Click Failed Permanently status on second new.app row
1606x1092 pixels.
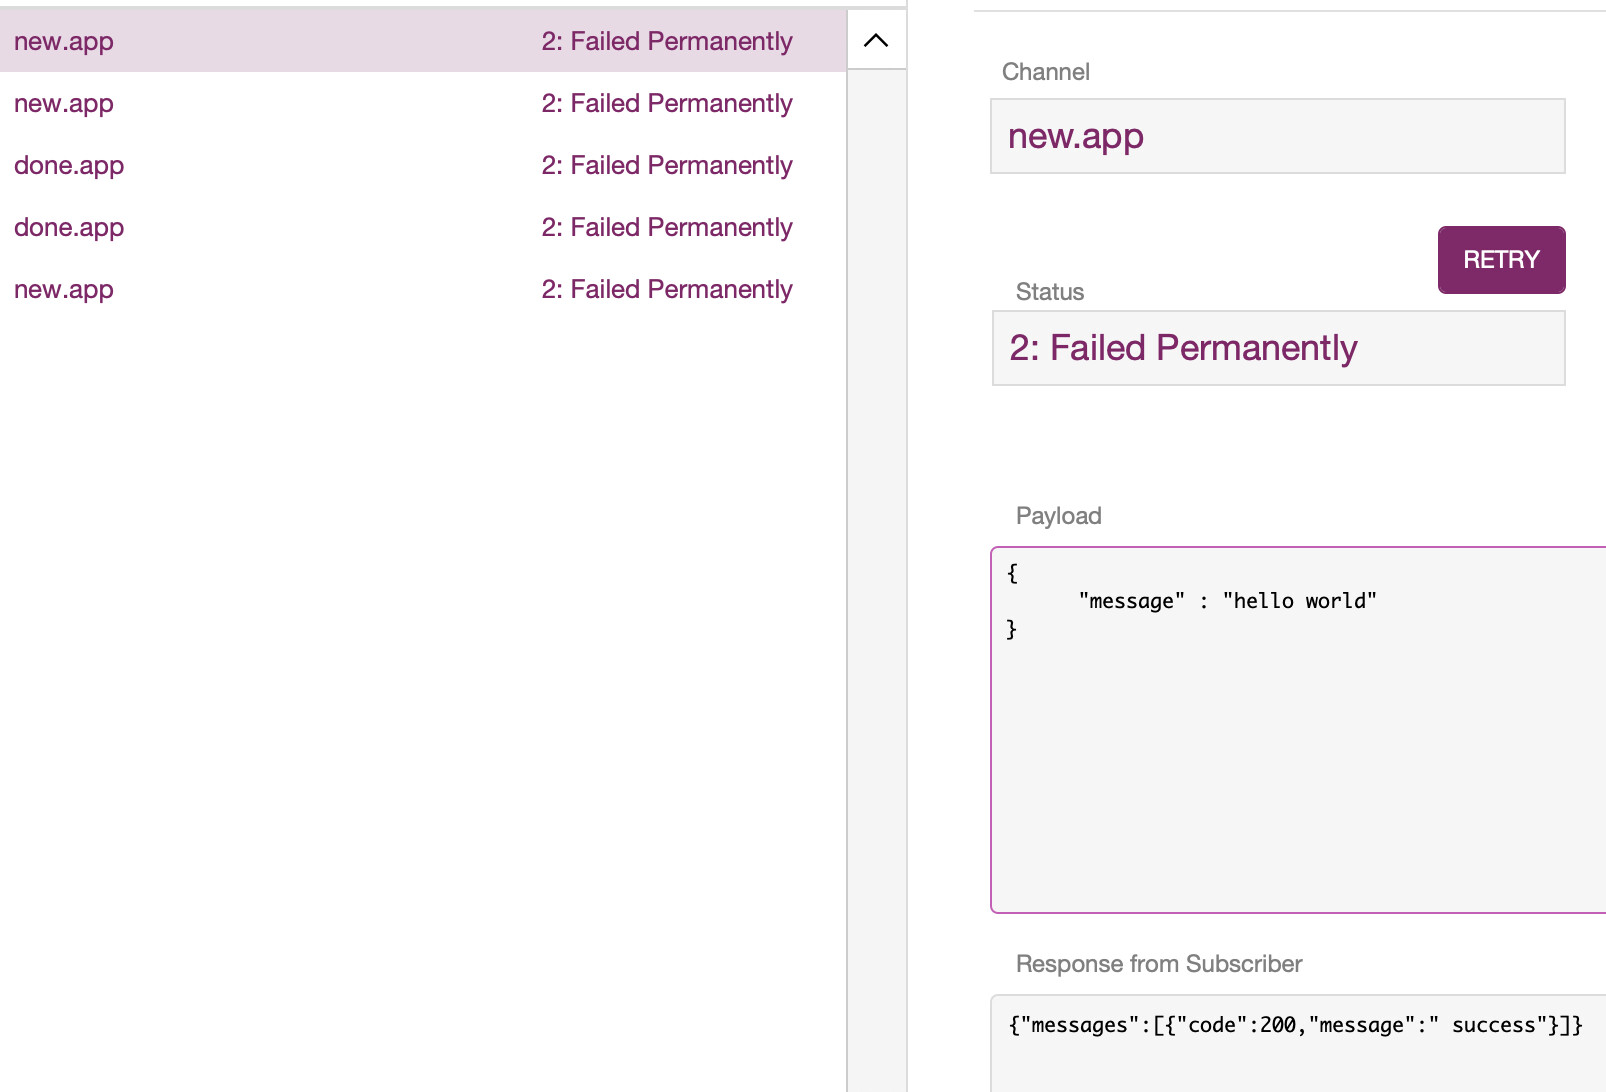coord(666,103)
